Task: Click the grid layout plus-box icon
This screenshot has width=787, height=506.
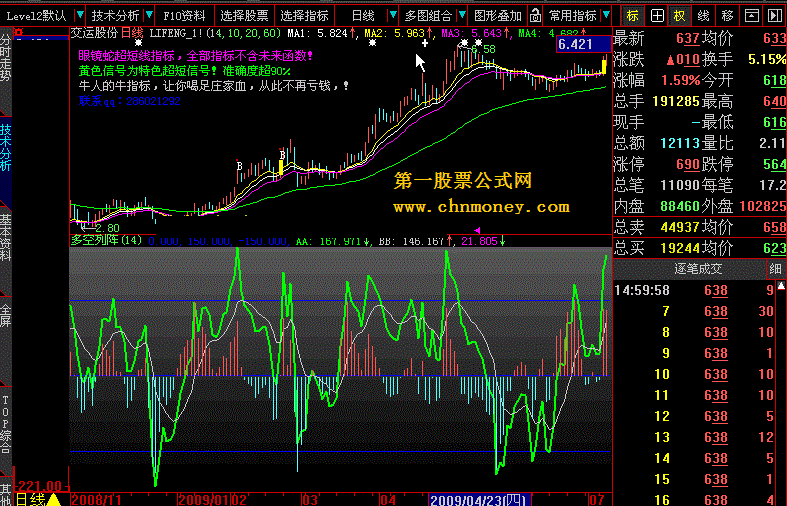Action: [x=657, y=16]
